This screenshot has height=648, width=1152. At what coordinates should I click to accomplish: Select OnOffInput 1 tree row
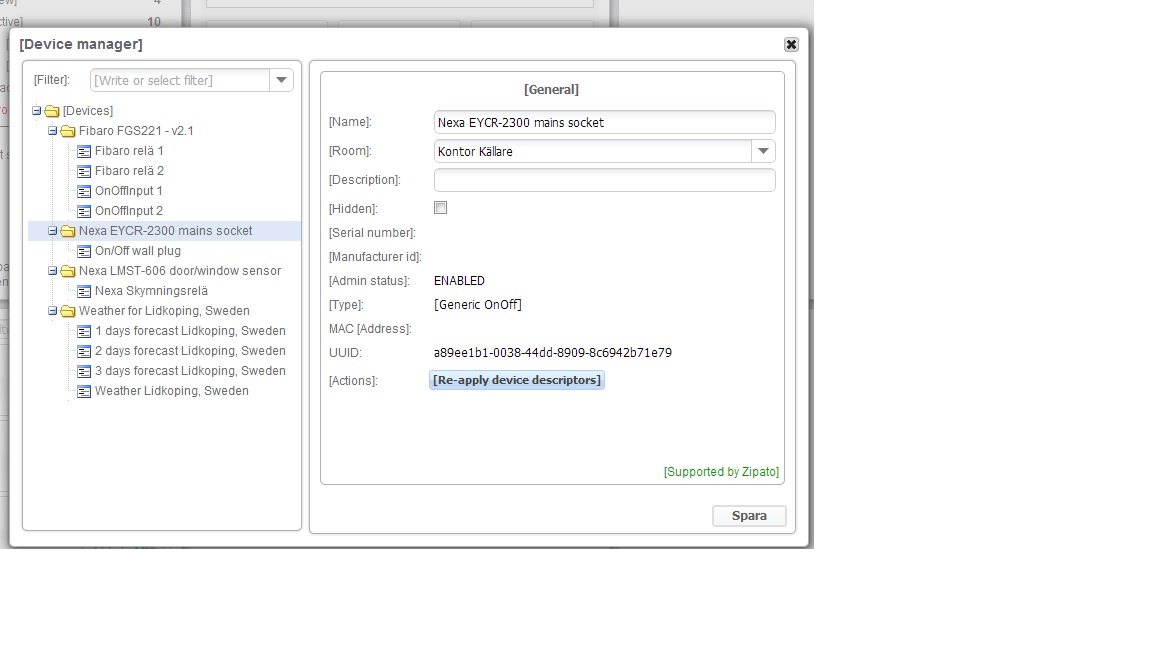click(x=129, y=190)
